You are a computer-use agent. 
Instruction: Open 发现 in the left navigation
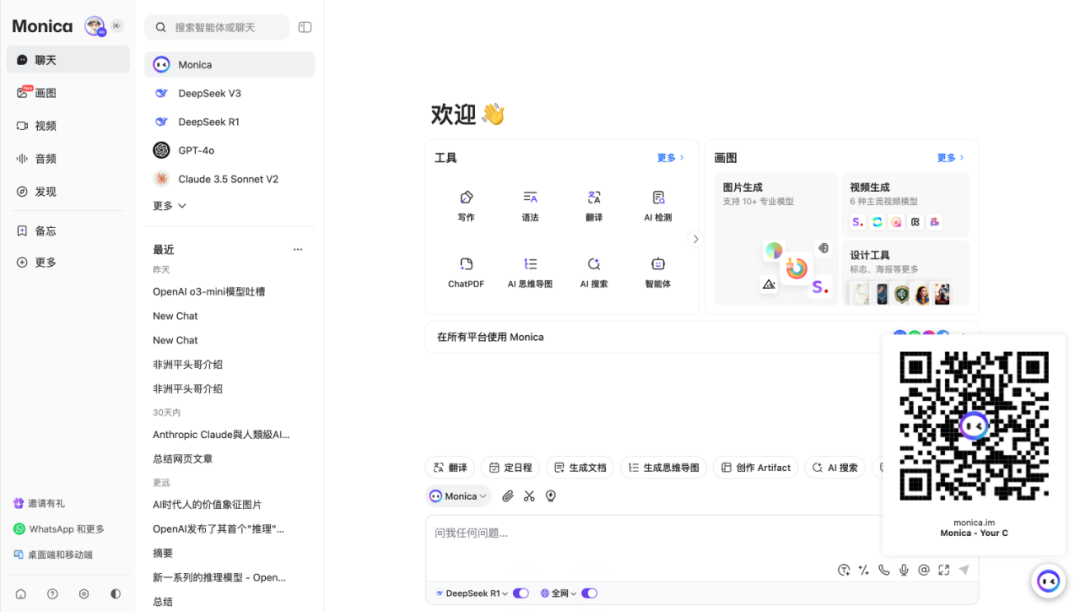click(46, 192)
